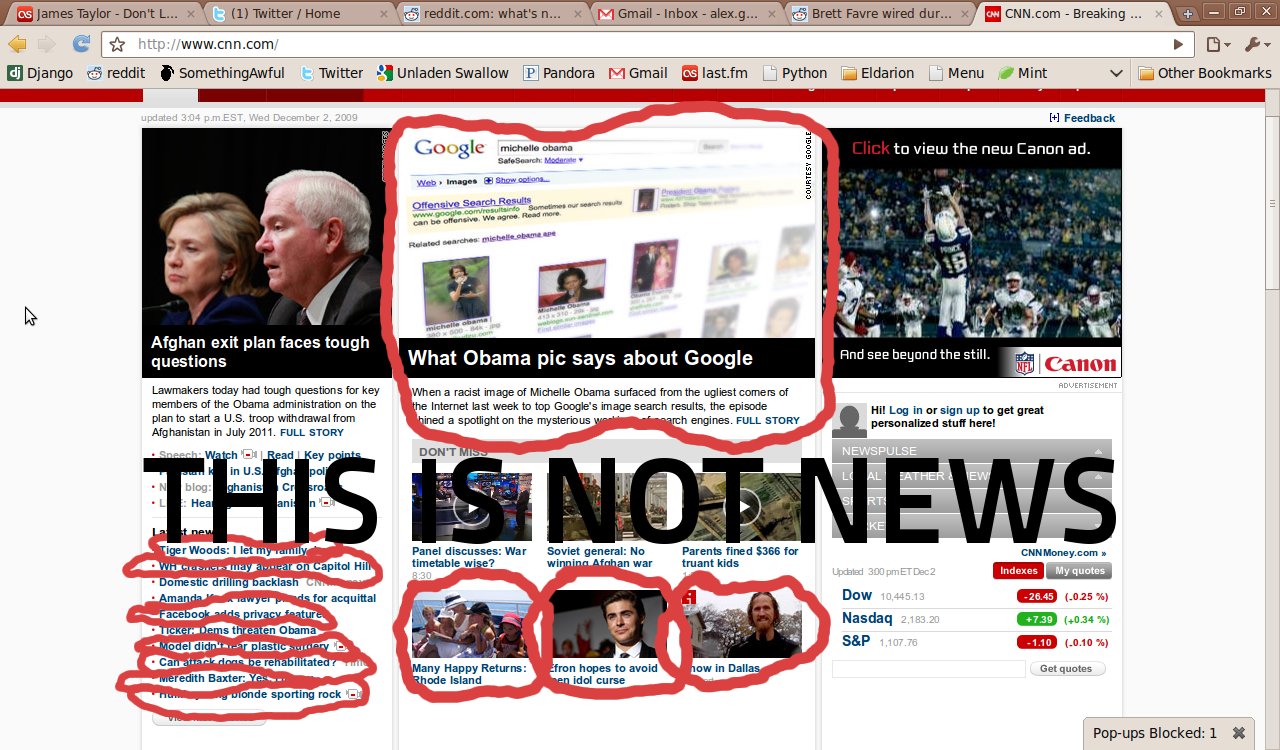Open WH crashers may appear on Capitol Hill

pos(265,566)
